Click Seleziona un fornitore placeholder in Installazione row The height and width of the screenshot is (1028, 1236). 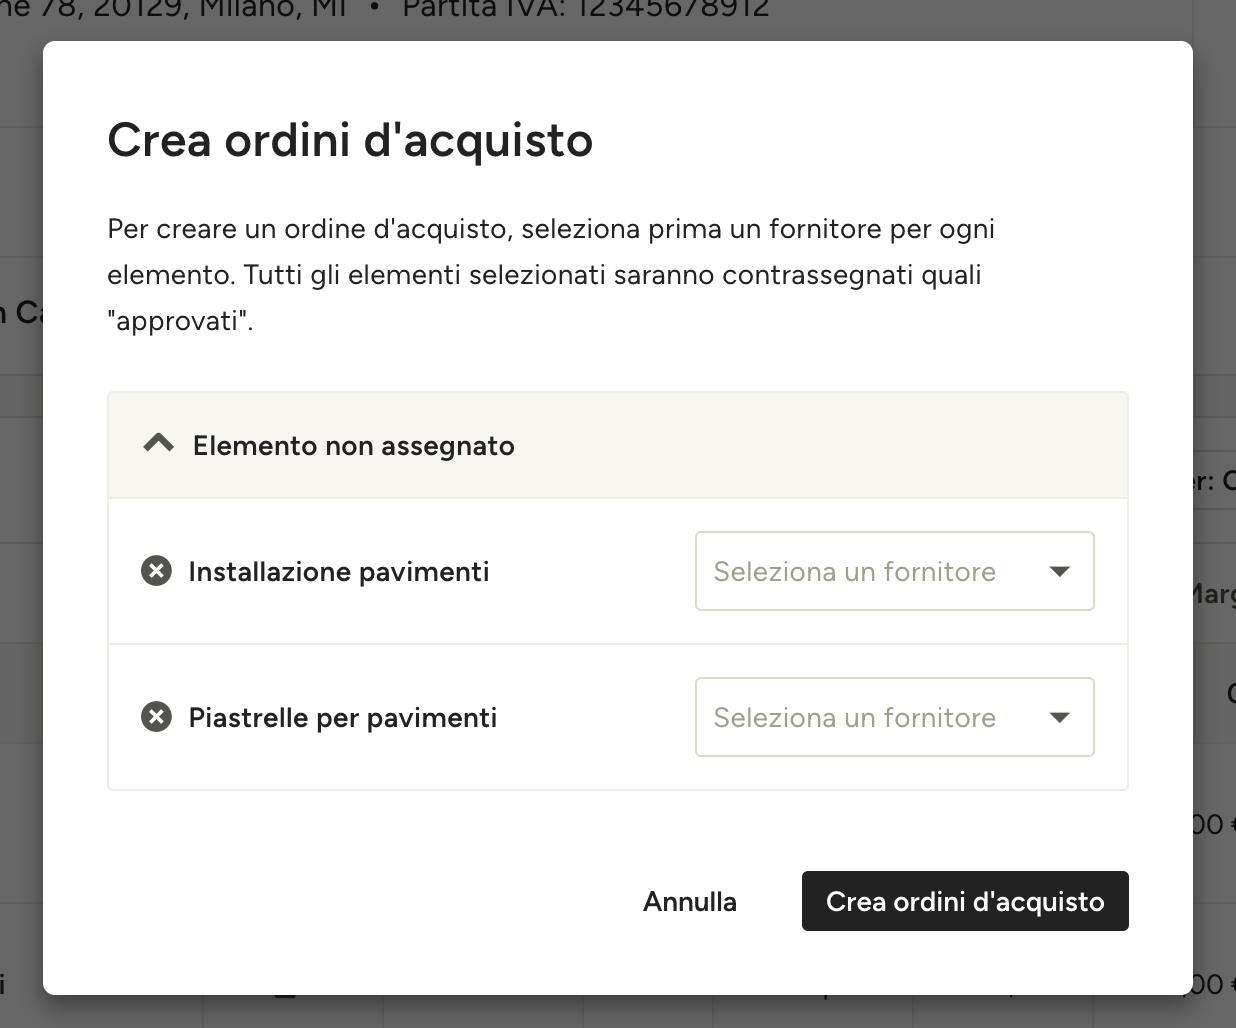coord(855,571)
